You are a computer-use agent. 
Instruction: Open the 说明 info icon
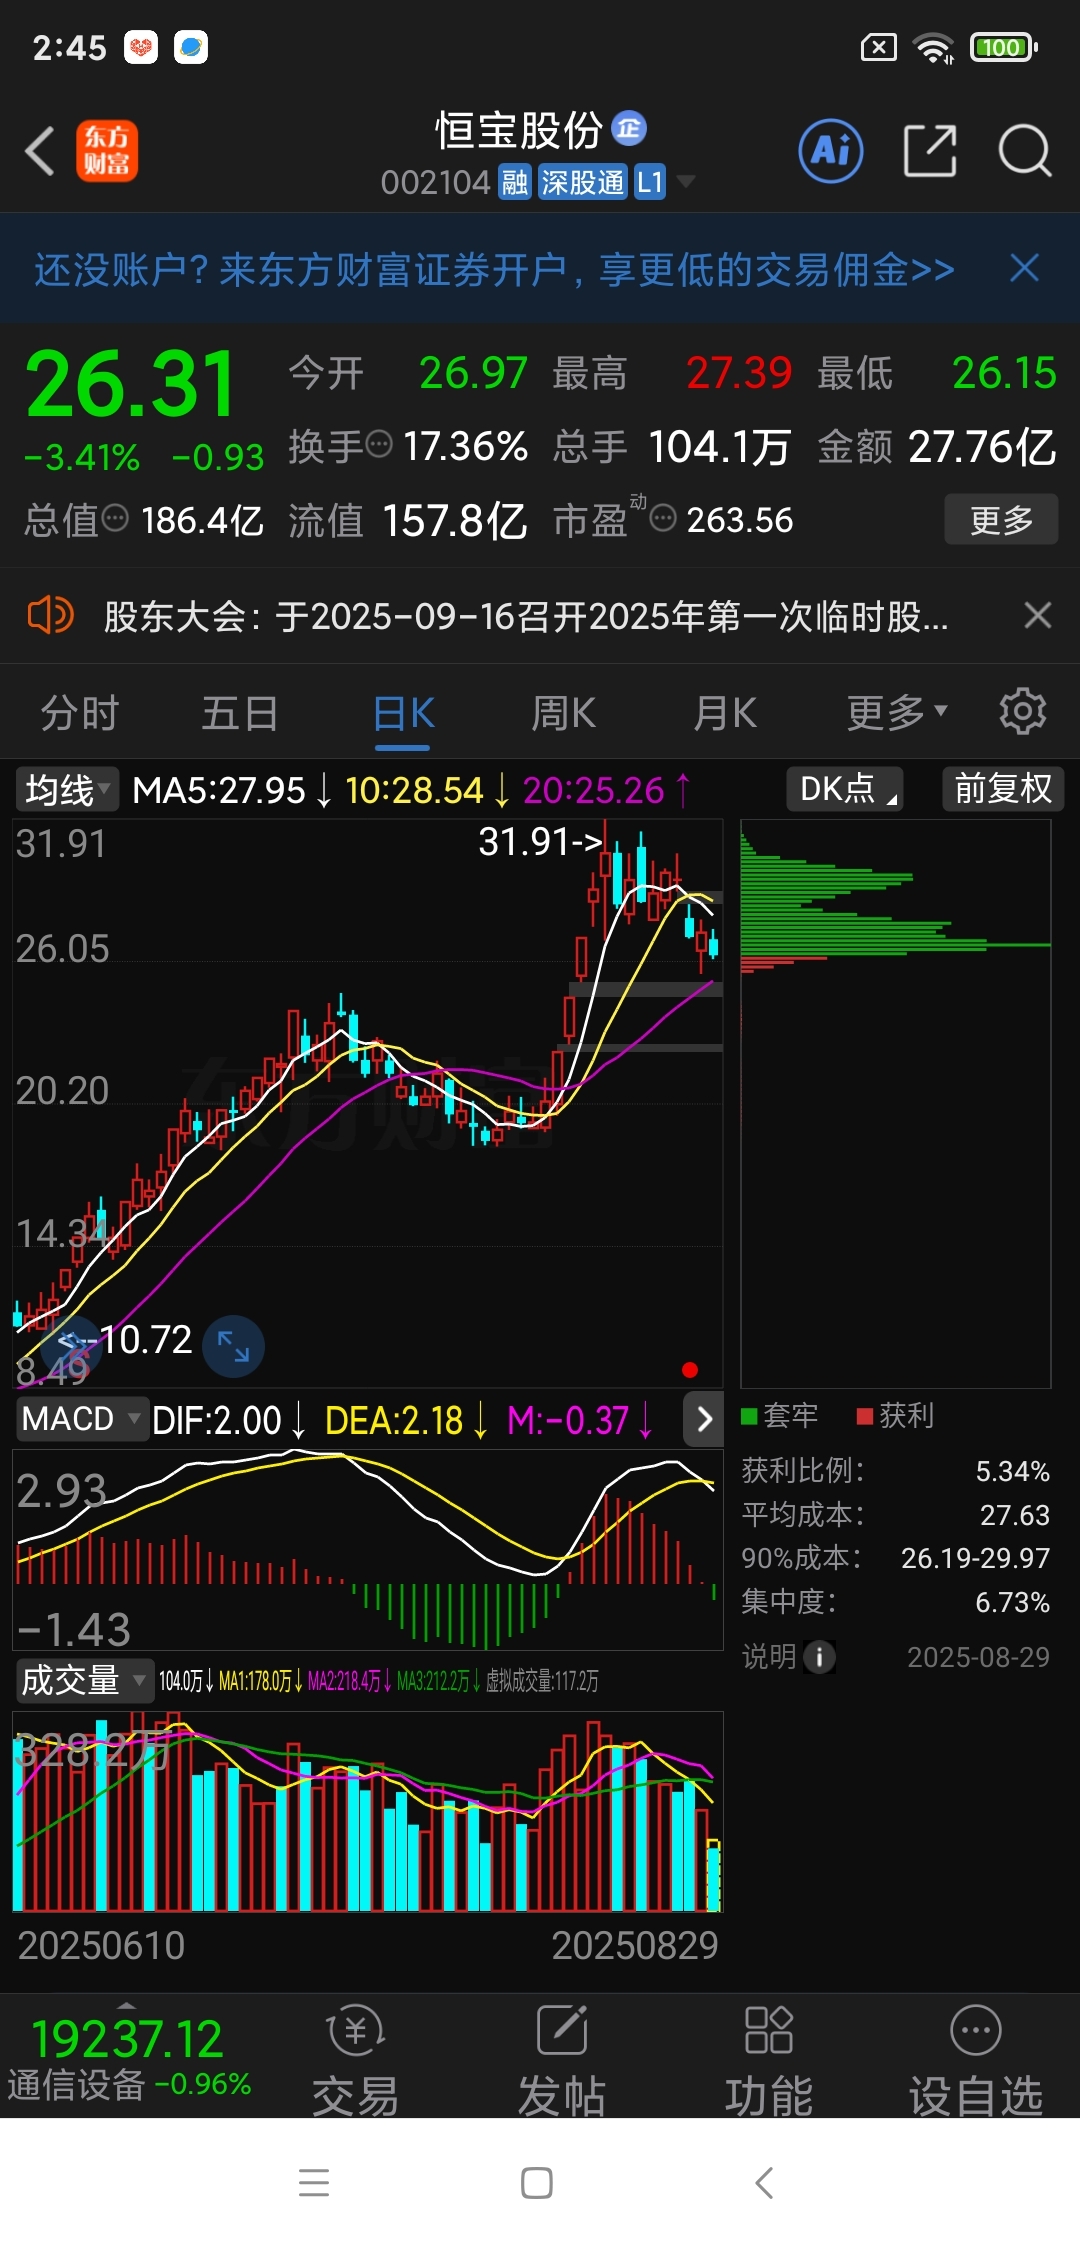[x=819, y=1657]
